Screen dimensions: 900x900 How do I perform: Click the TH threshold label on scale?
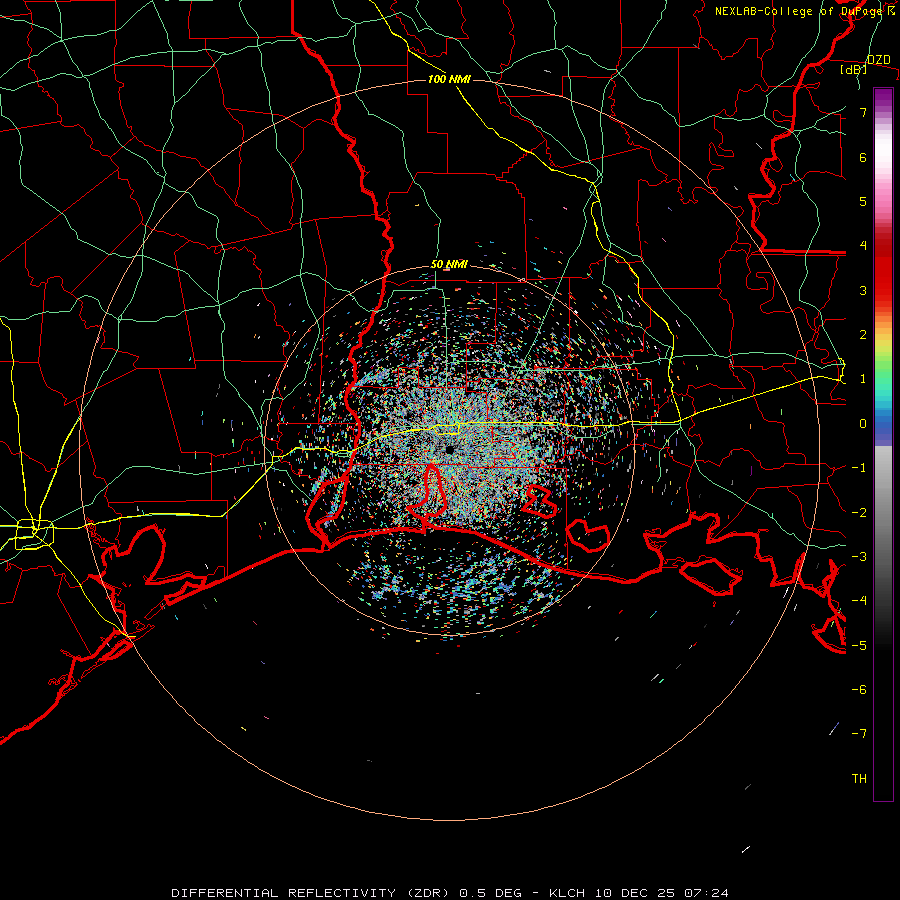click(x=859, y=779)
